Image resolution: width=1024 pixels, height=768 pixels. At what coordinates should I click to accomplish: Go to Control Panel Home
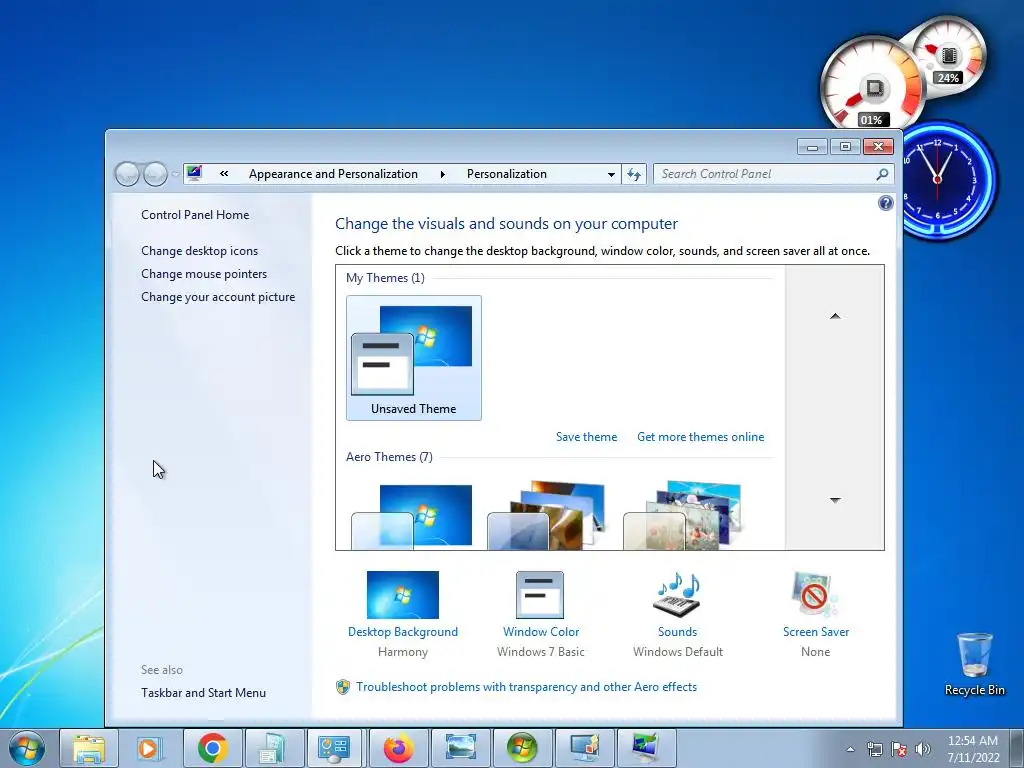point(195,215)
